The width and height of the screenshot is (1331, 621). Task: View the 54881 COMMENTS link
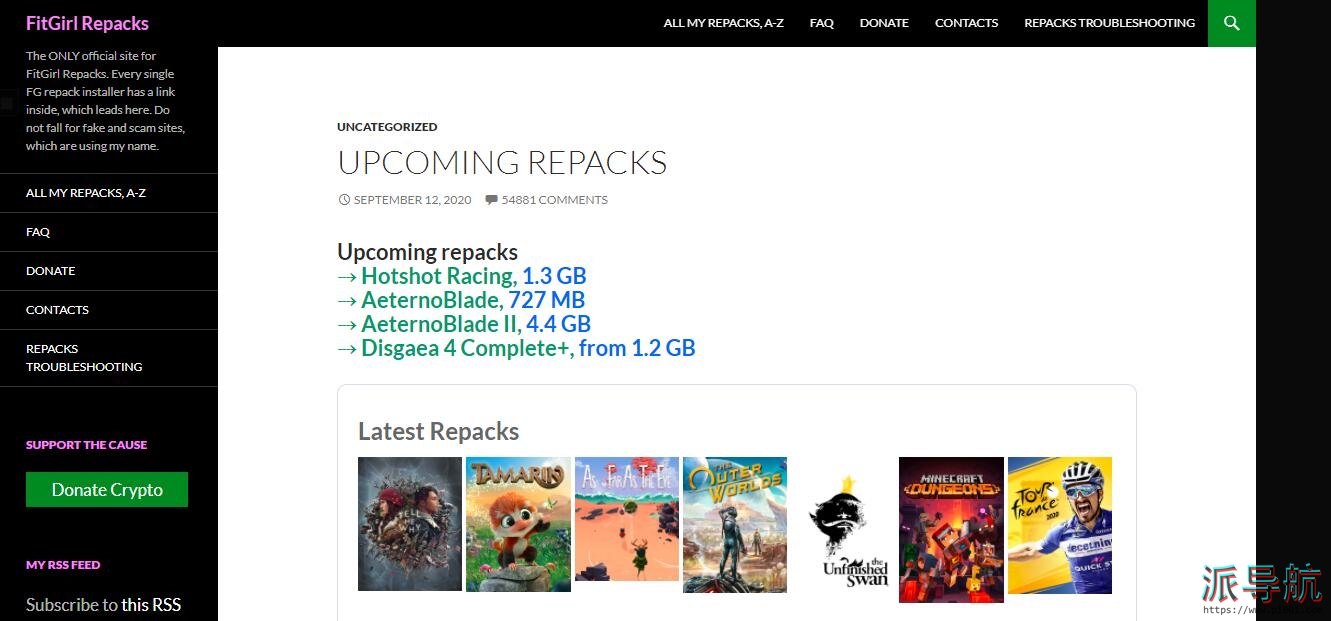coord(554,200)
